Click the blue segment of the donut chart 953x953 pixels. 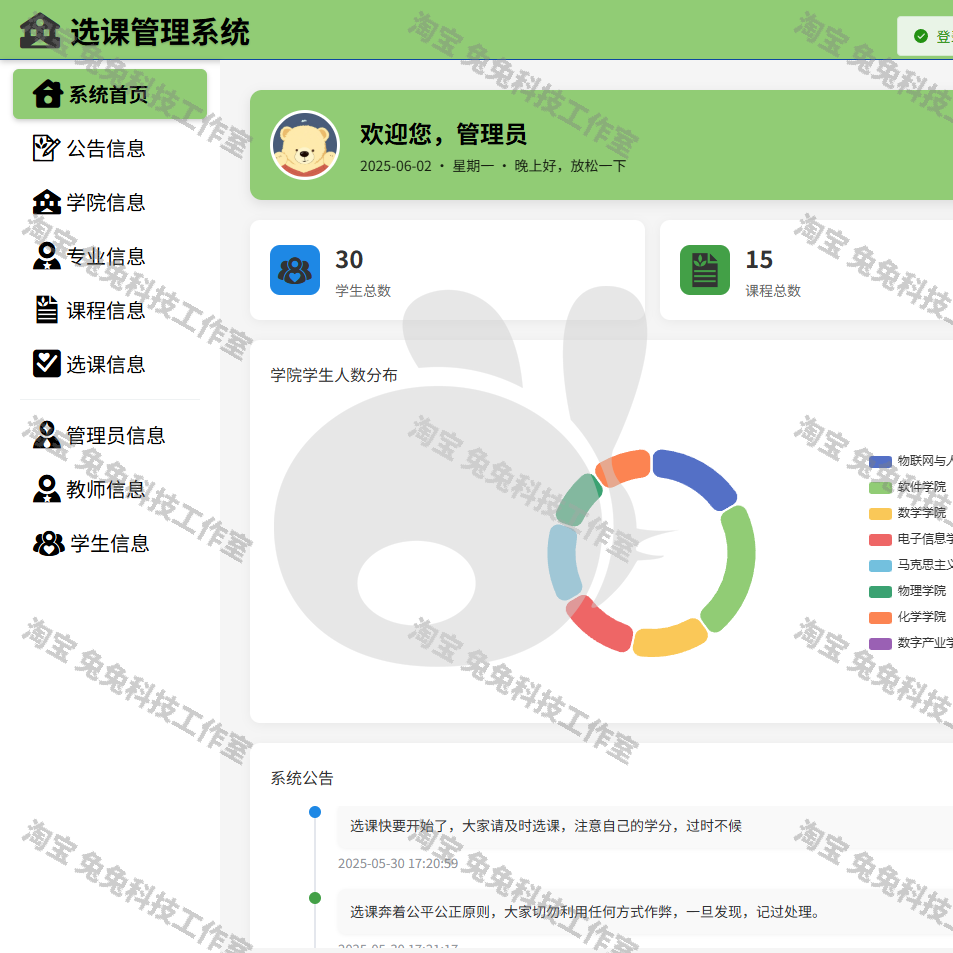(x=699, y=475)
